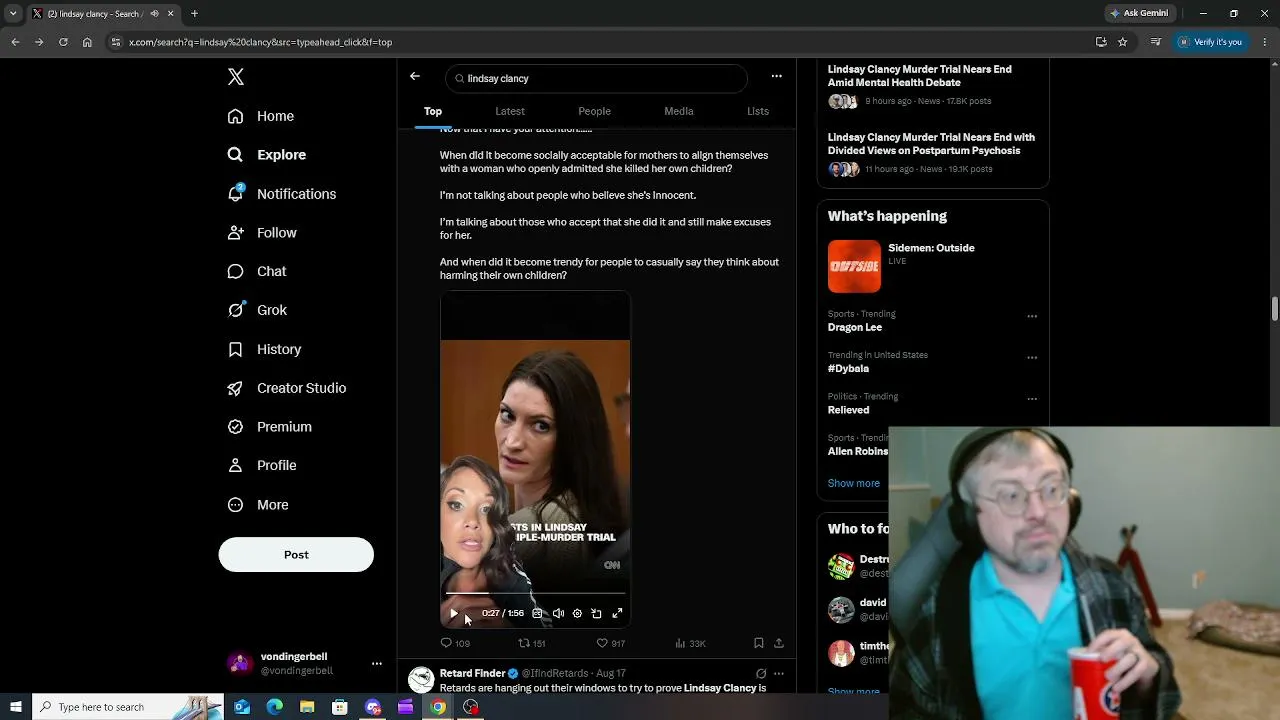
Task: Switch to the Media tab
Action: point(679,111)
